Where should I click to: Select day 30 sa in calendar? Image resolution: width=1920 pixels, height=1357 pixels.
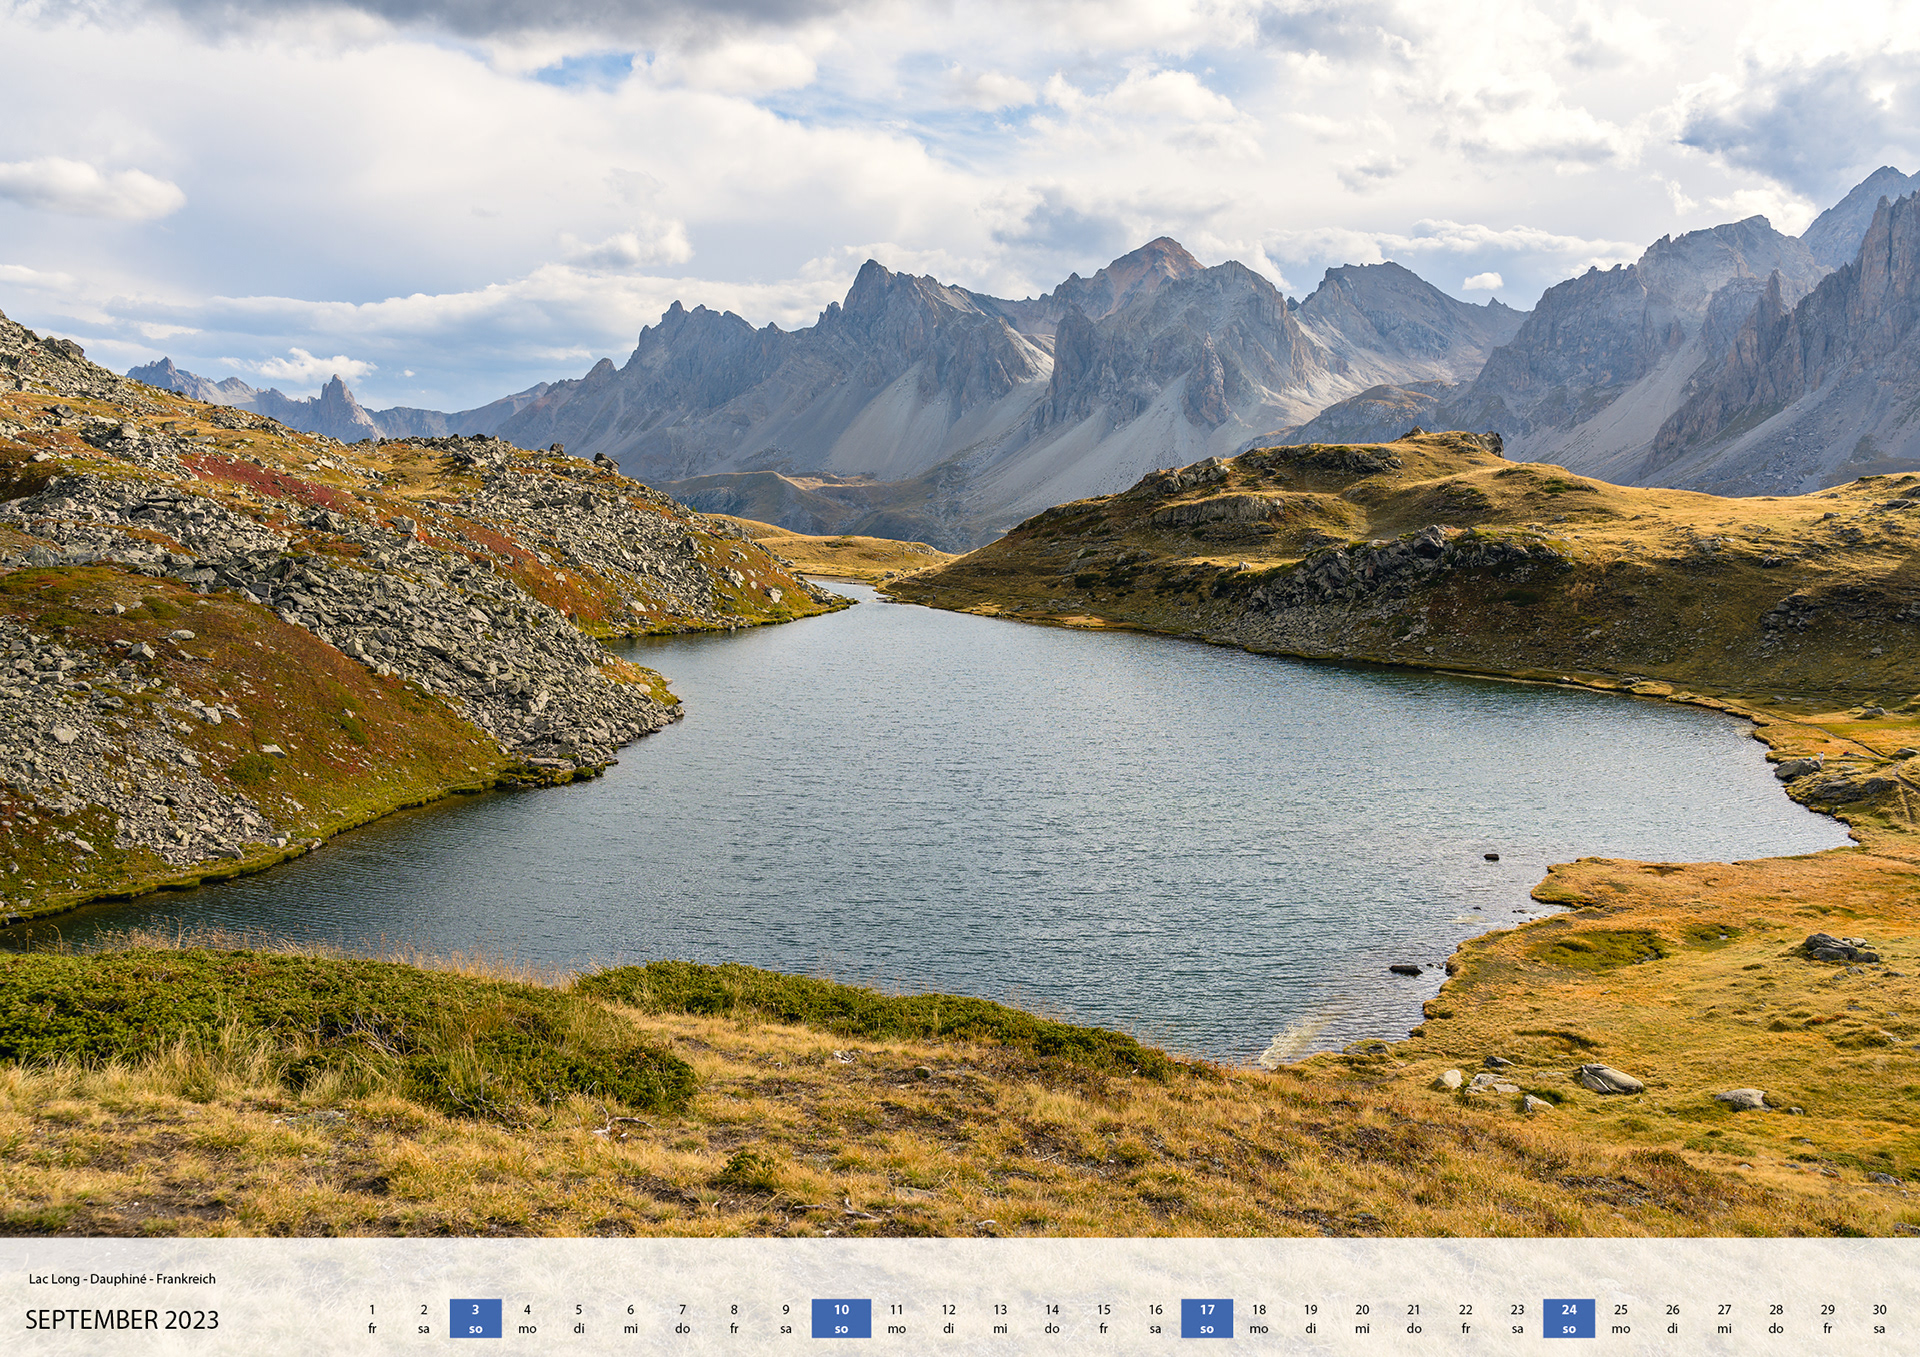tap(1880, 1318)
